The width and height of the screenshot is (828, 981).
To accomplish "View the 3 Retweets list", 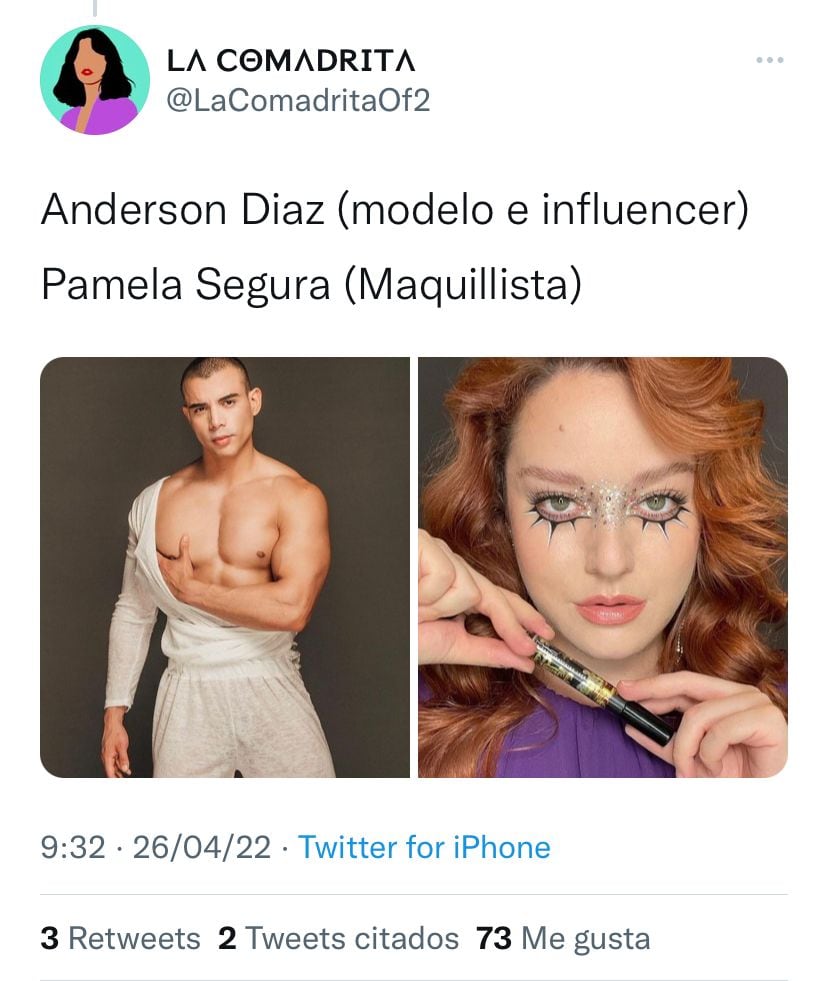I will [x=120, y=938].
